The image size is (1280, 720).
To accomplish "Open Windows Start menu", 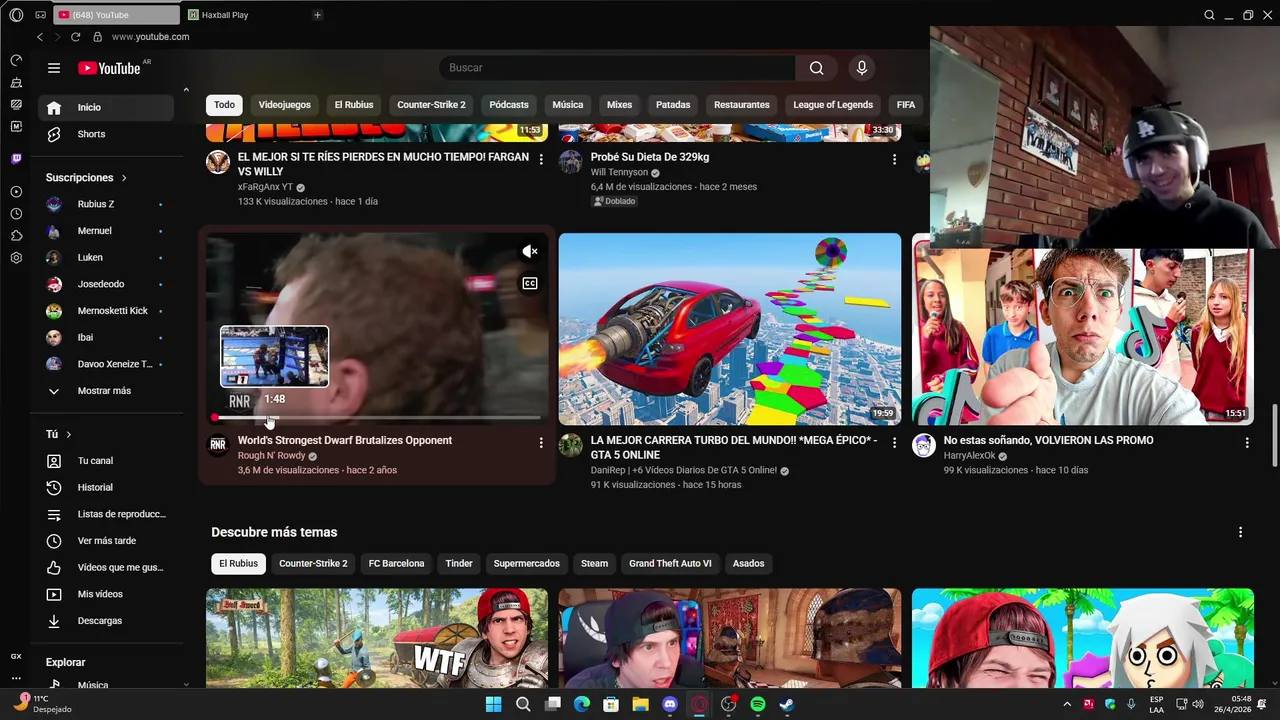I will tap(493, 704).
